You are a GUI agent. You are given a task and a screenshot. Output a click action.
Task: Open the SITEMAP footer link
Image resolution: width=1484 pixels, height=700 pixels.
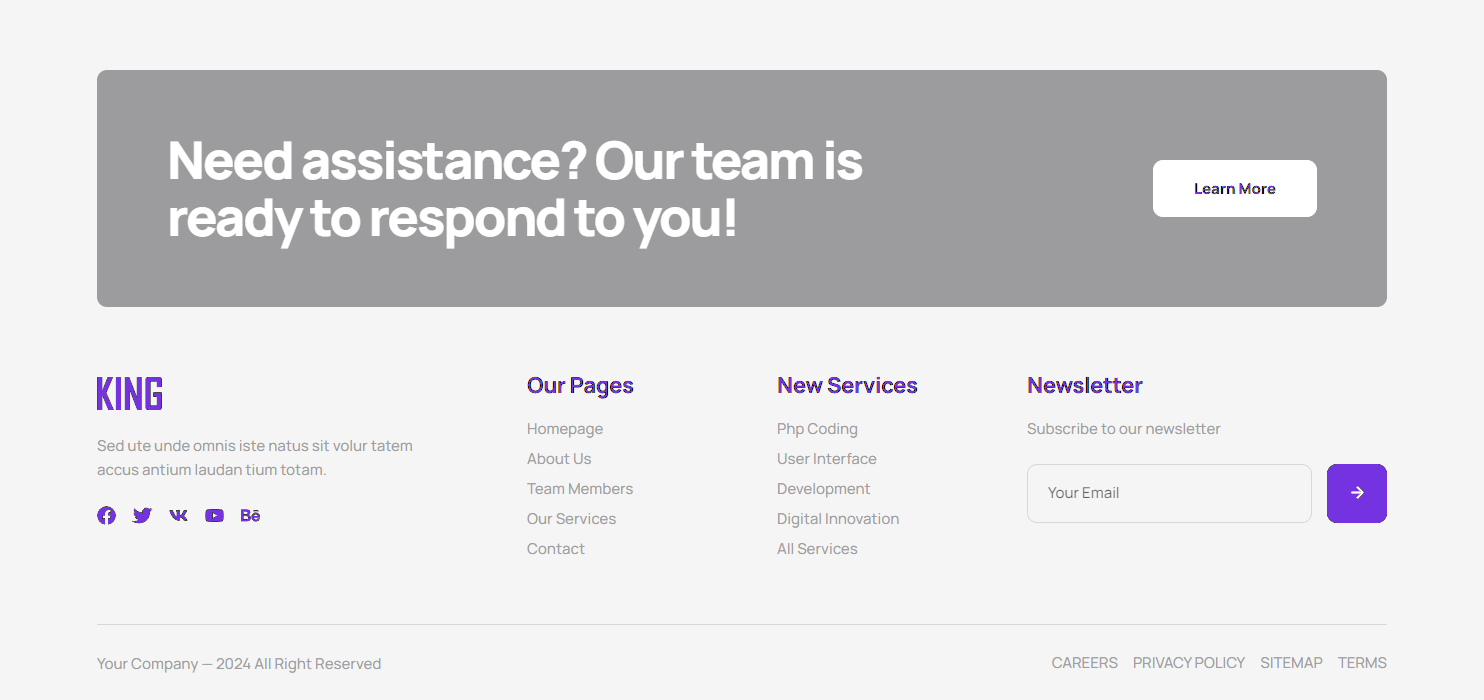pos(1291,663)
